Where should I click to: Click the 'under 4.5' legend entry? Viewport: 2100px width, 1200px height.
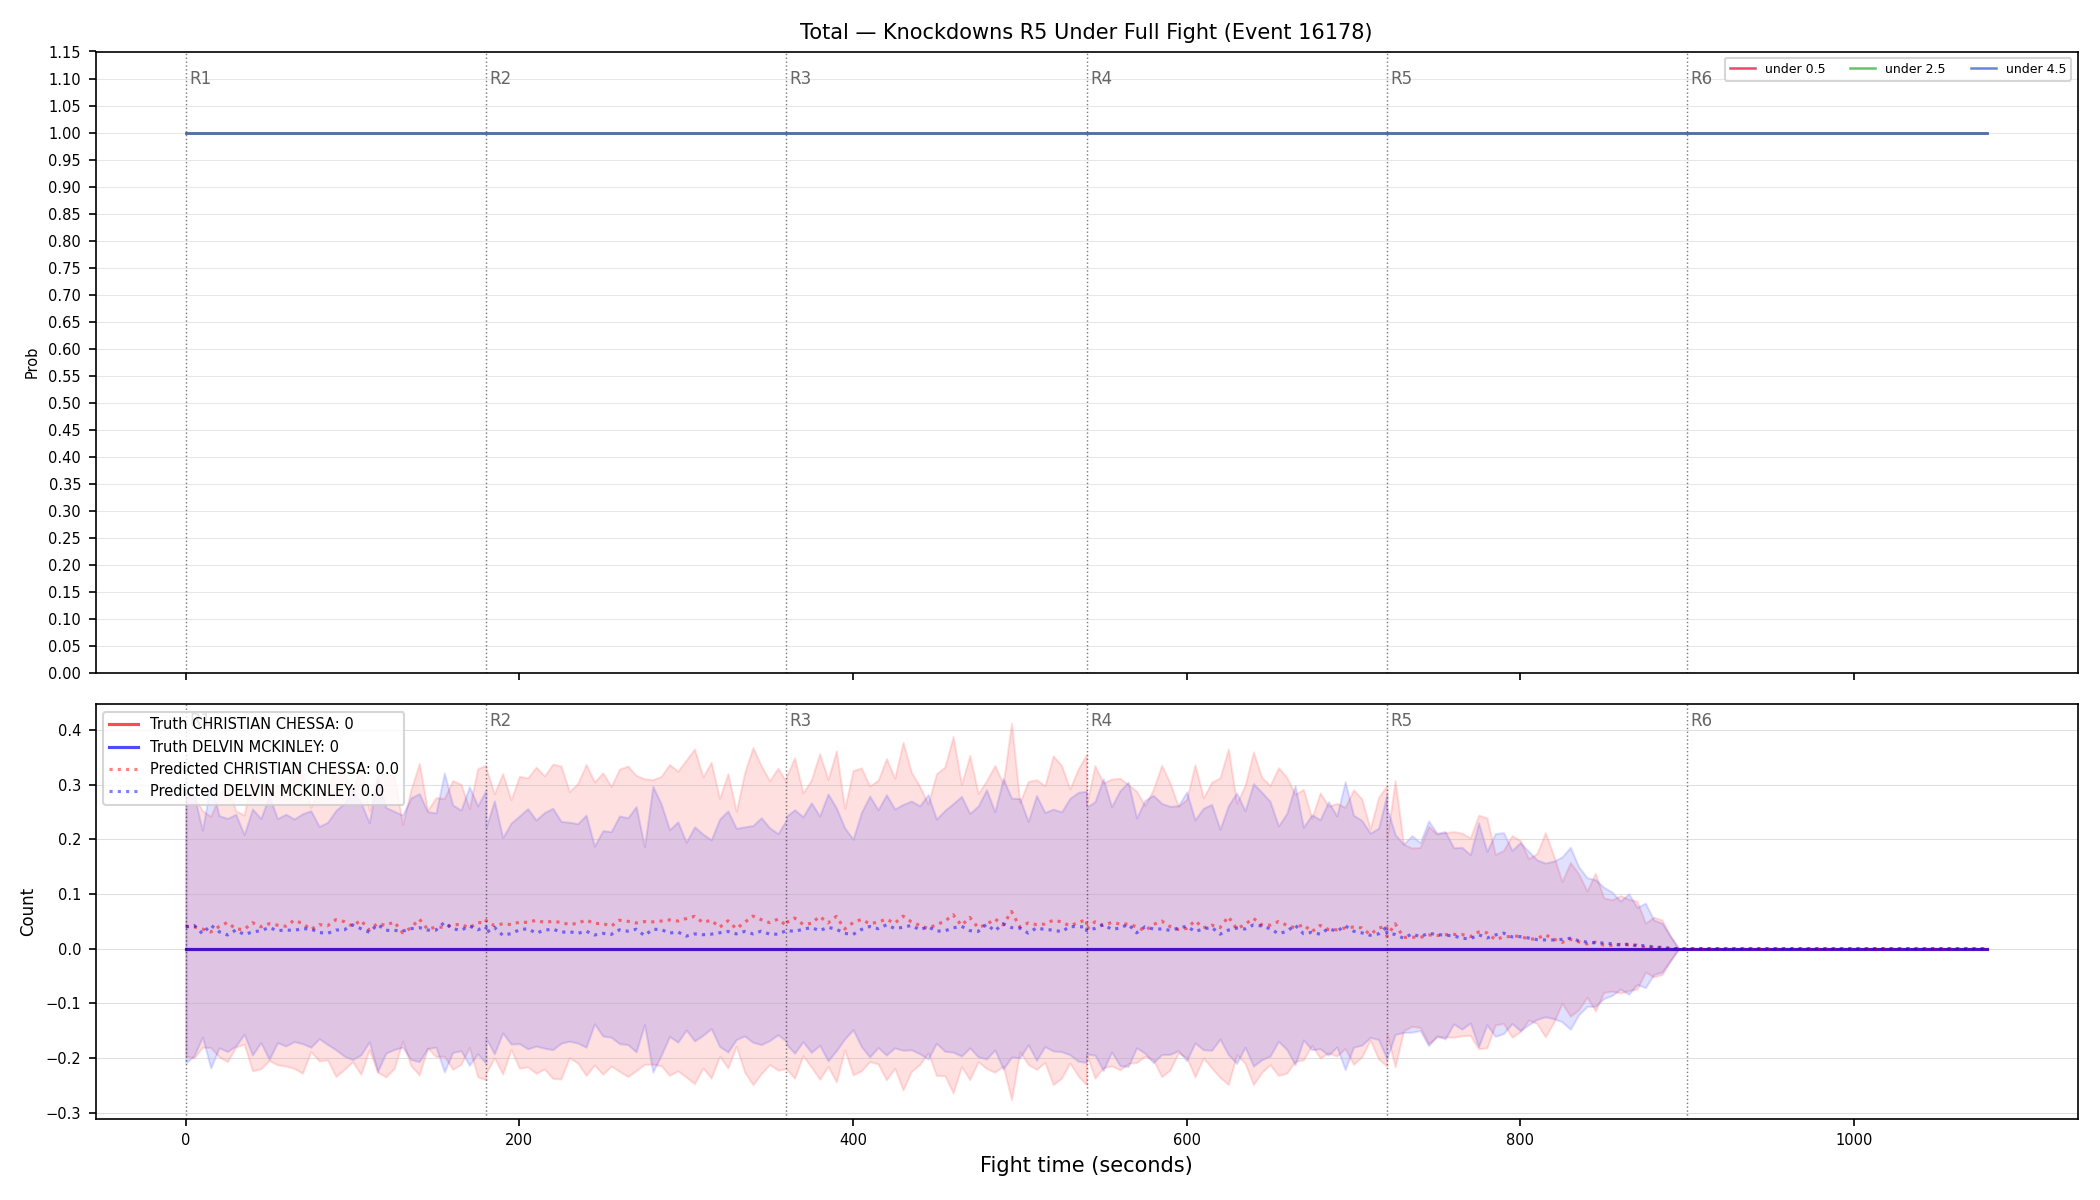pos(2018,69)
